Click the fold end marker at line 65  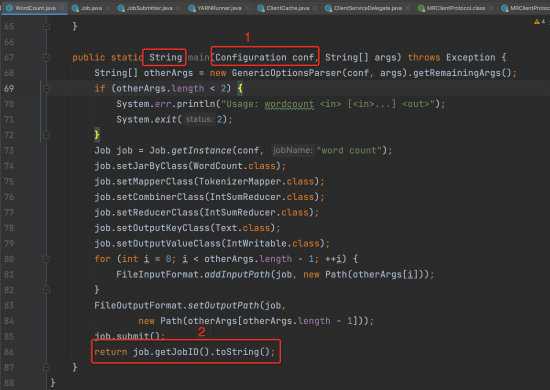pyautogui.click(x=46, y=26)
